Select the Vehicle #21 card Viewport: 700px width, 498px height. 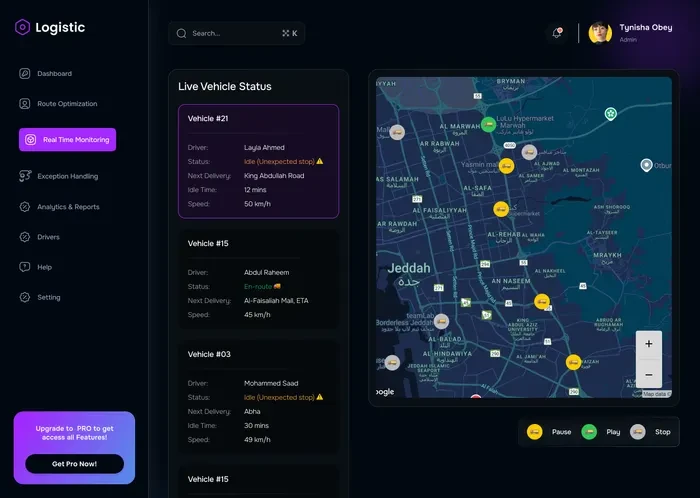click(258, 161)
